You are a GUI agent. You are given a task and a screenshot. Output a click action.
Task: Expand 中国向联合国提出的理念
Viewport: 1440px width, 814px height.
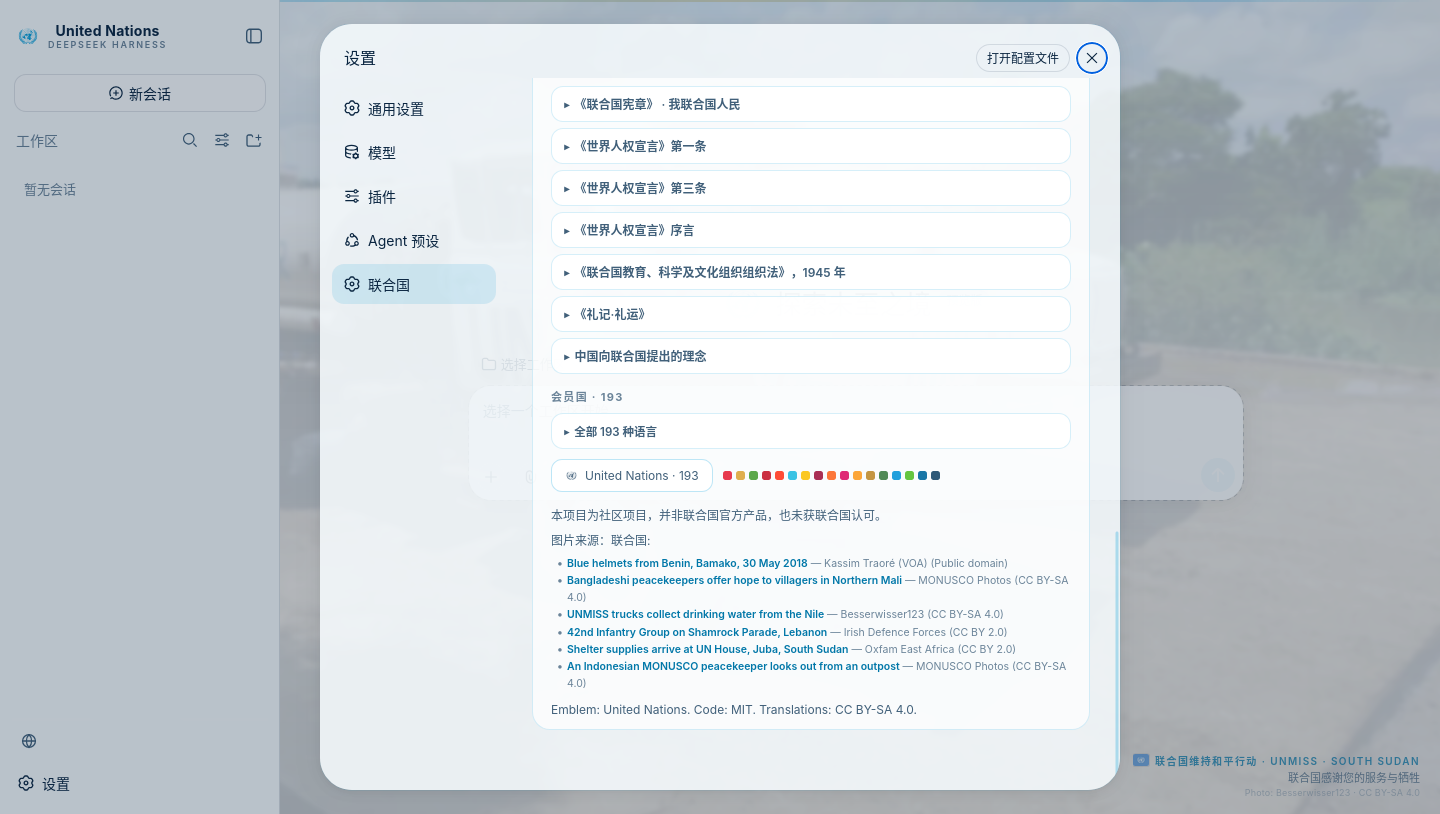coord(811,356)
